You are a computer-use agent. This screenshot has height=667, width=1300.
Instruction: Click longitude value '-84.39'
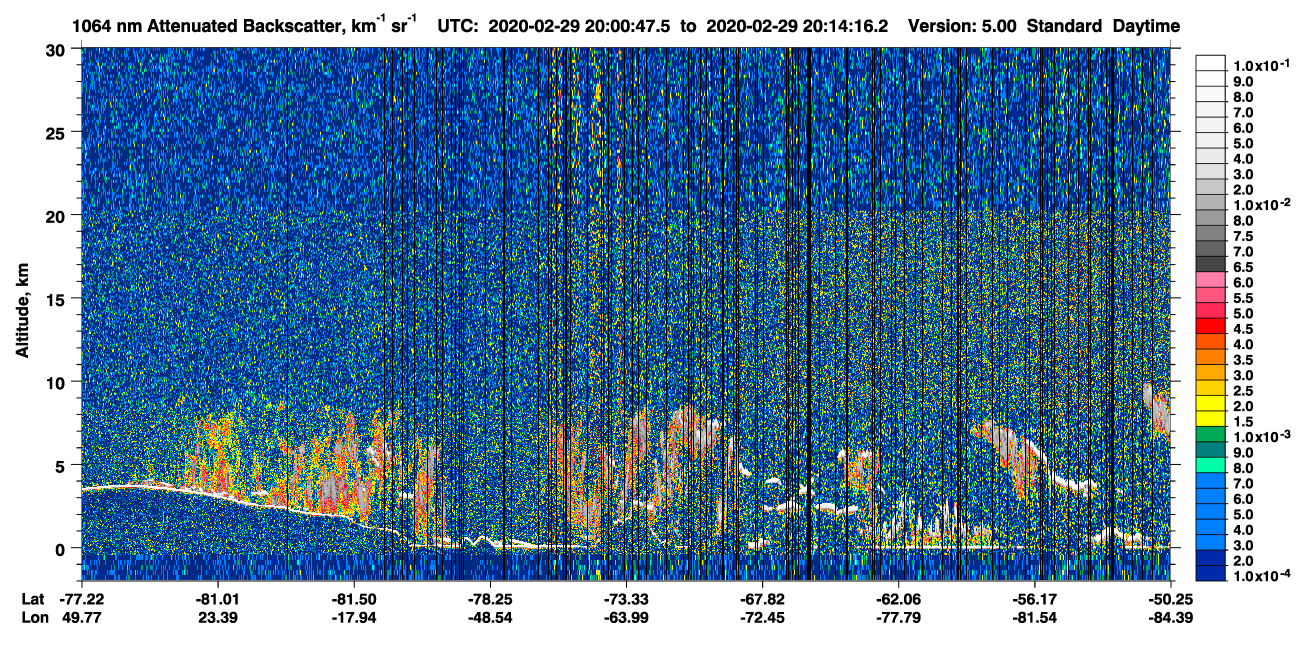coord(1169,617)
